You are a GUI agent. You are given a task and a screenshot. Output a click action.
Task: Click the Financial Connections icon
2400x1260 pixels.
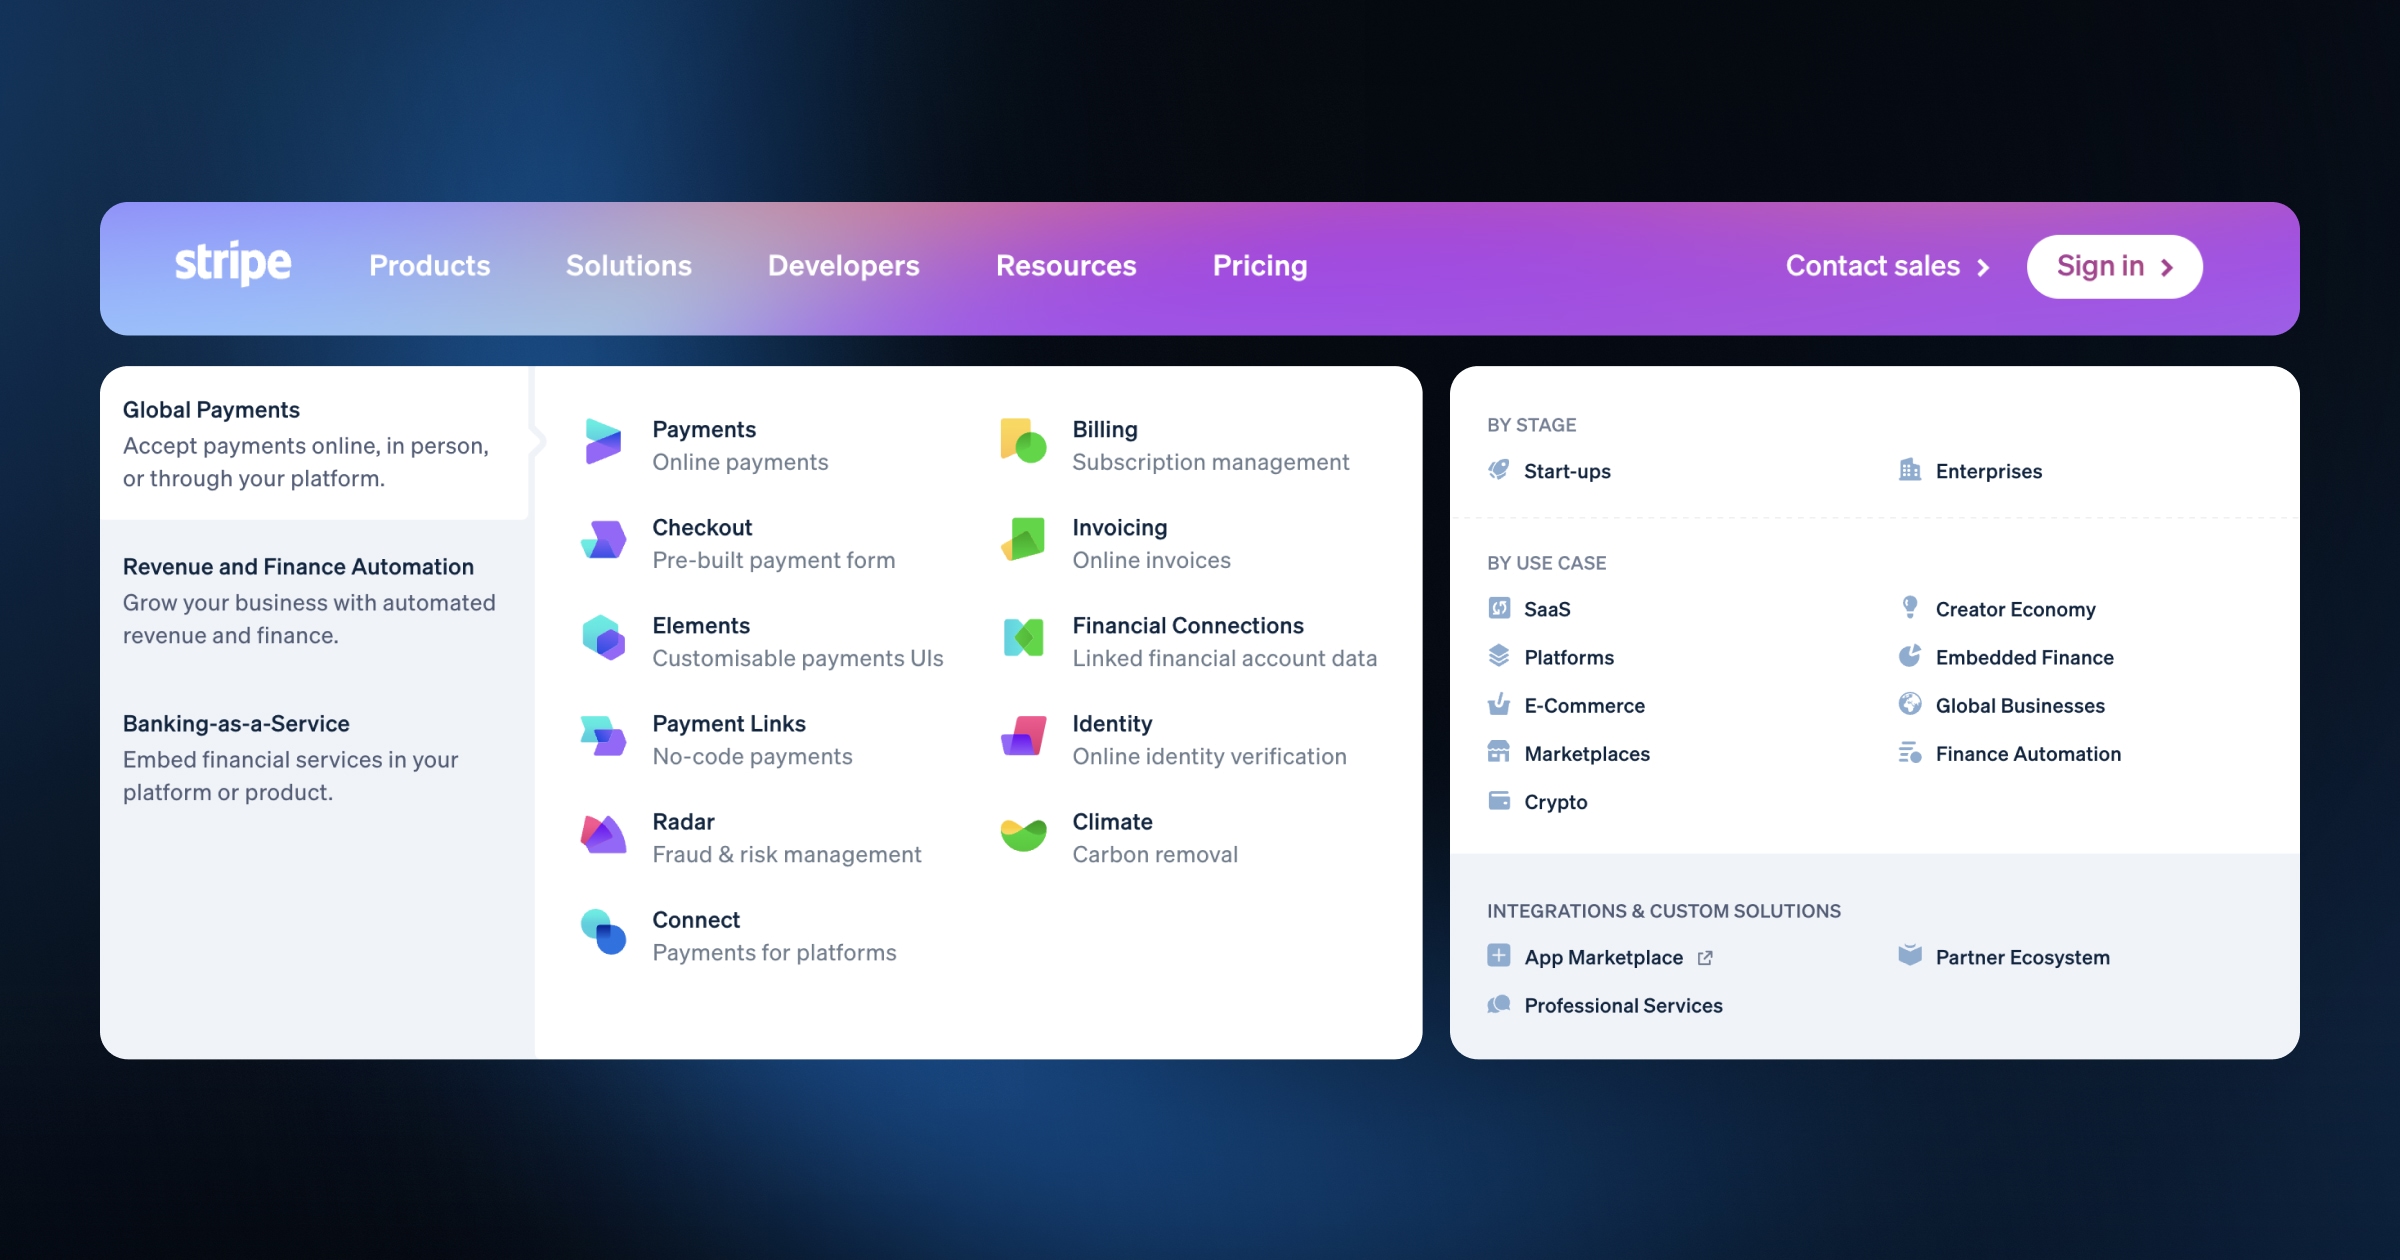pyautogui.click(x=1022, y=638)
